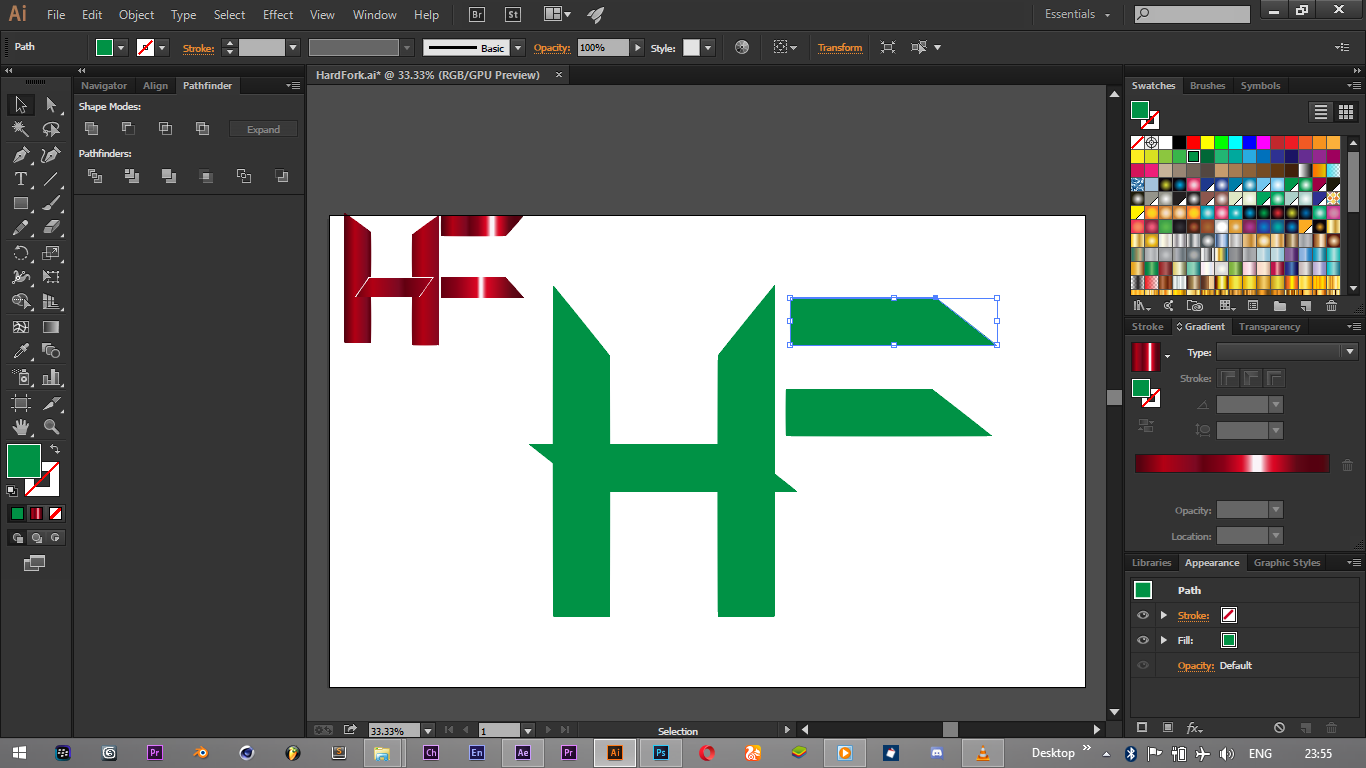
Task: Open the Opacity dropdown in control bar
Action: (x=636, y=47)
